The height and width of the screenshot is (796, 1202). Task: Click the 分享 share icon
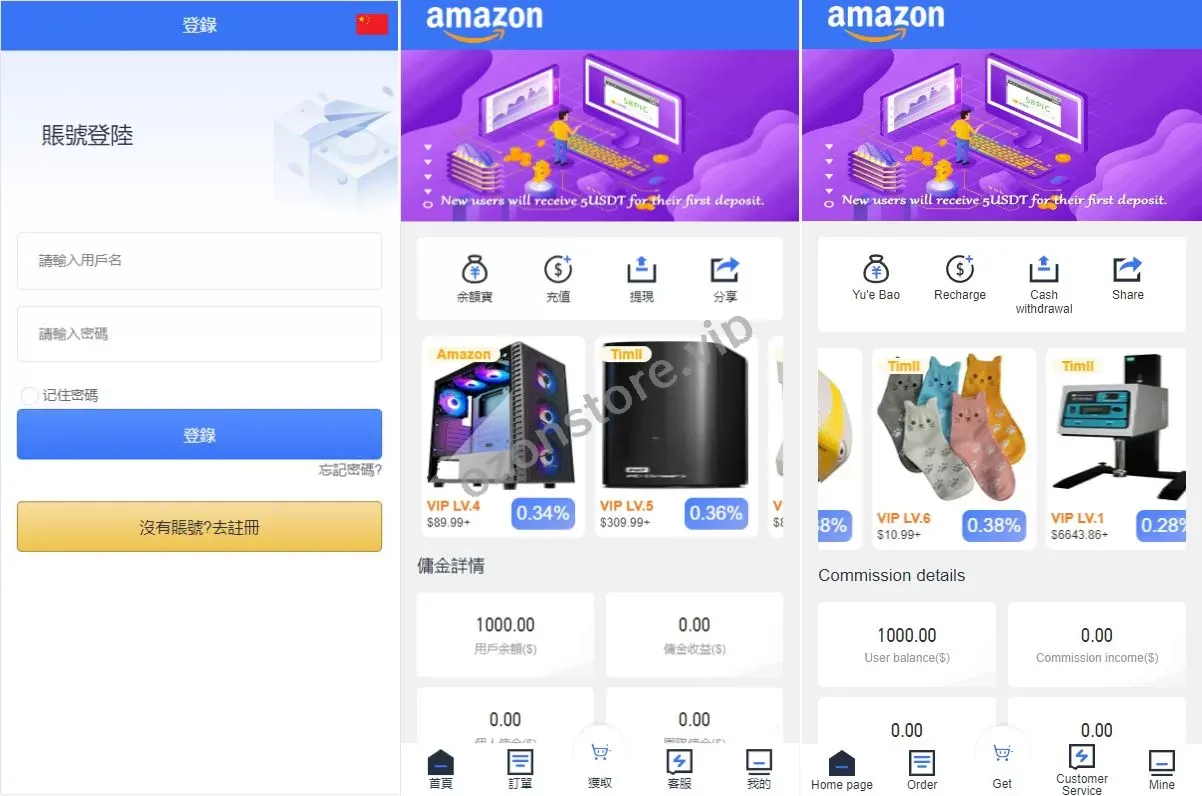[x=725, y=270]
